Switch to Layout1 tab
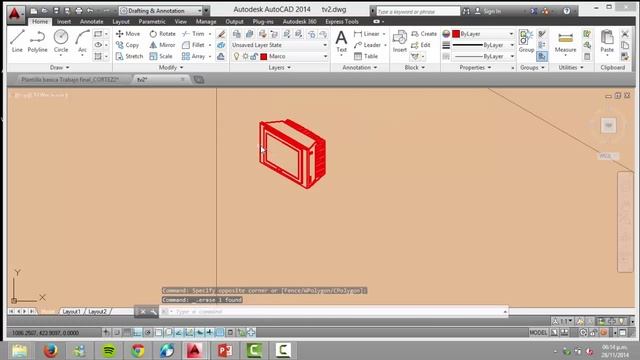Screen dimensions: 640x360 coord(71,311)
